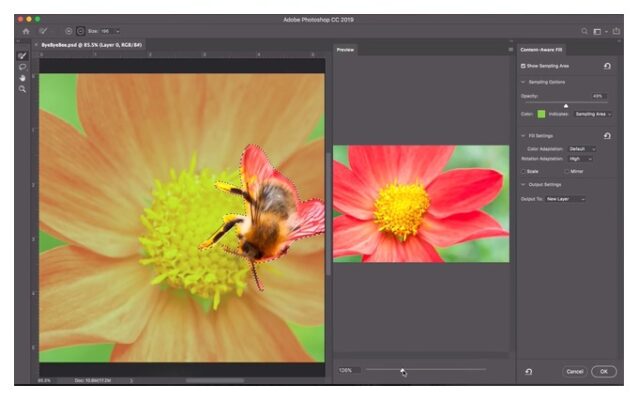Select the Hand tool

pyautogui.click(x=22, y=78)
